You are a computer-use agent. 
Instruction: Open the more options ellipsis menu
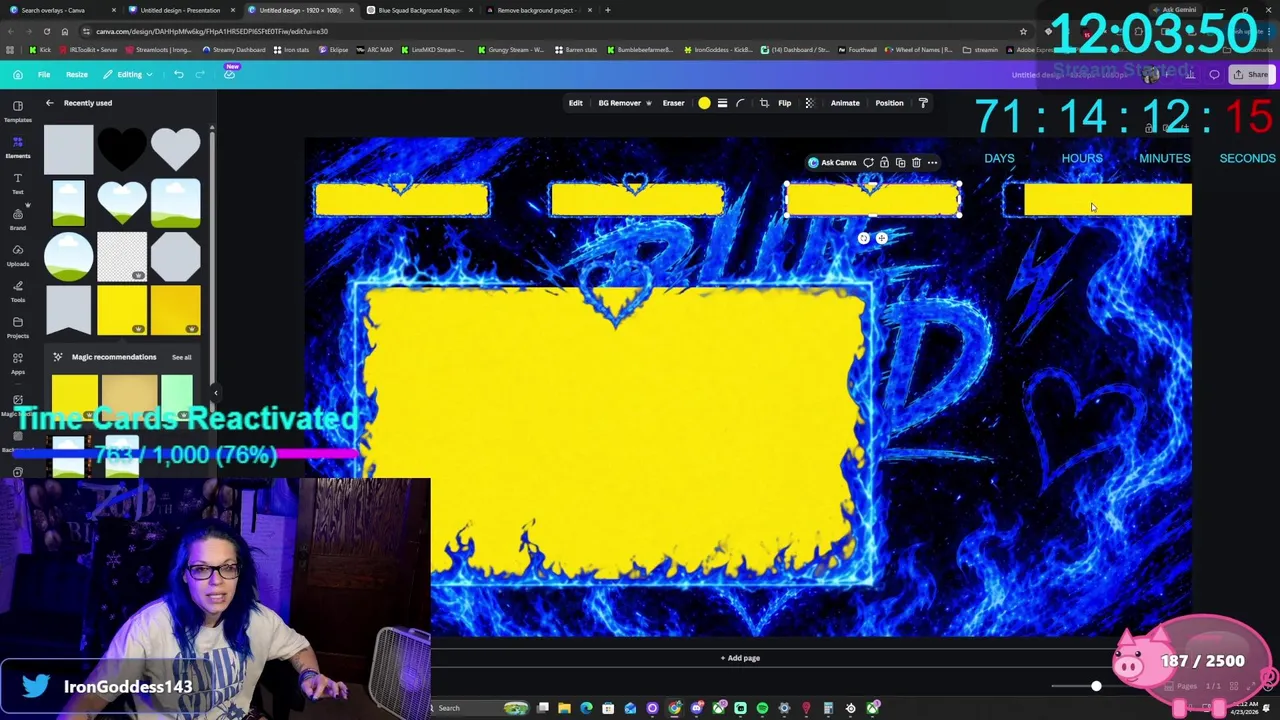coord(932,163)
